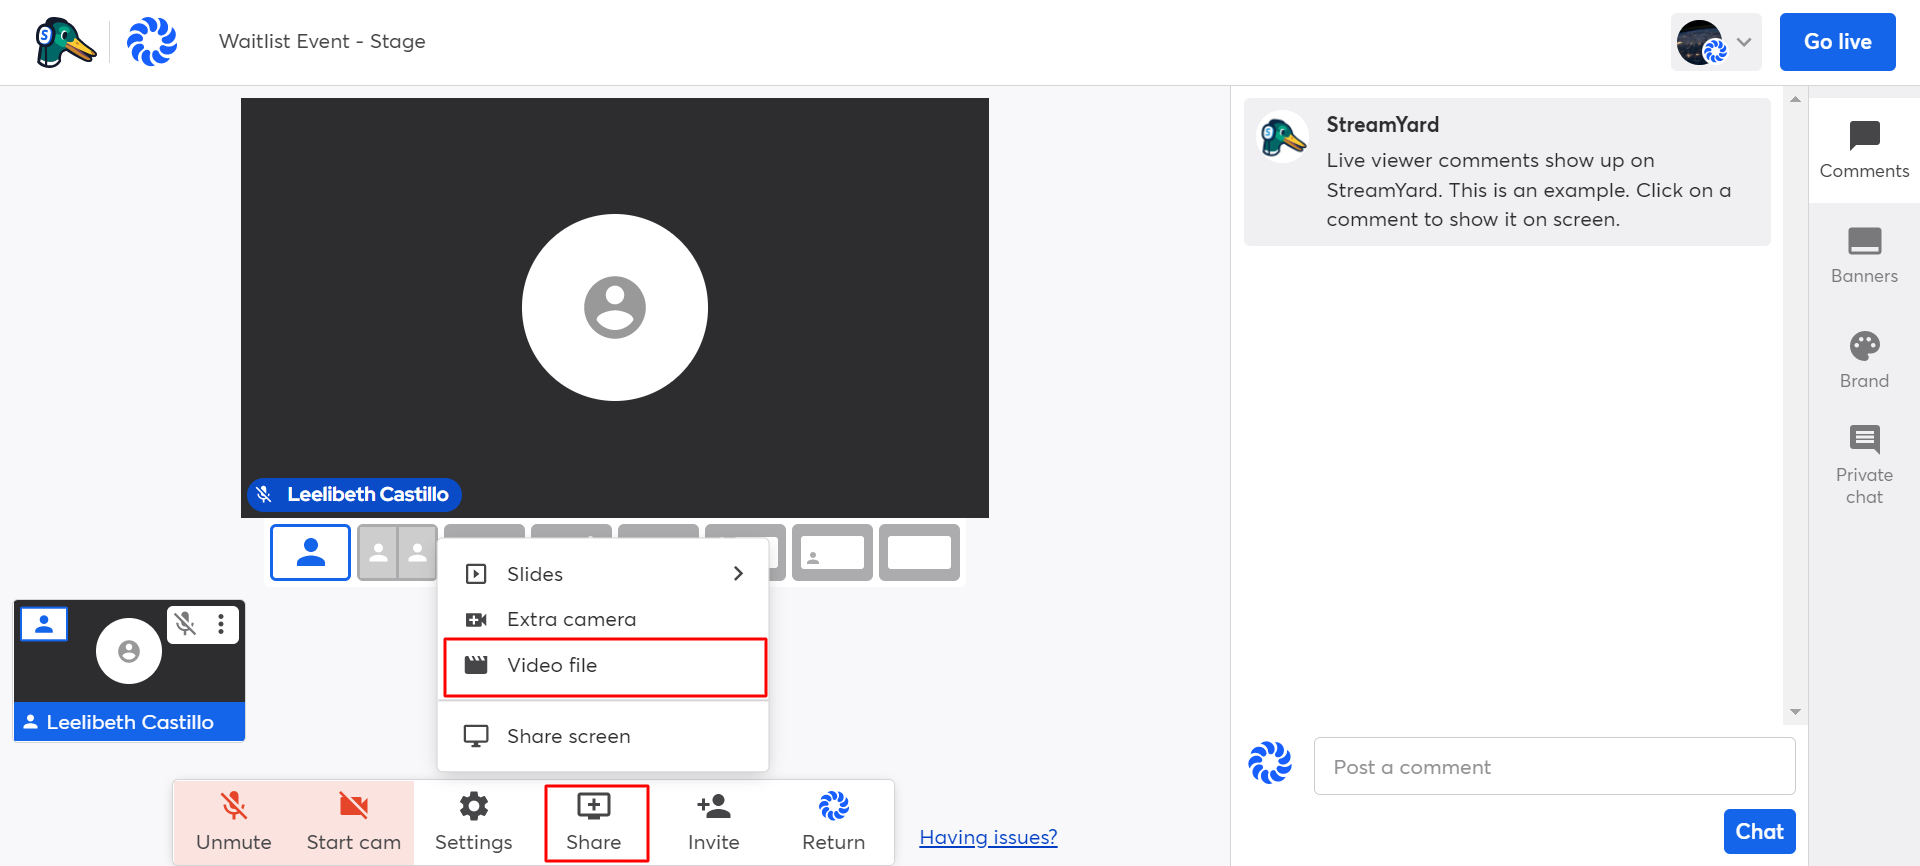The image size is (1920, 866).
Task: Click the Share button in toolbar
Action: [596, 822]
